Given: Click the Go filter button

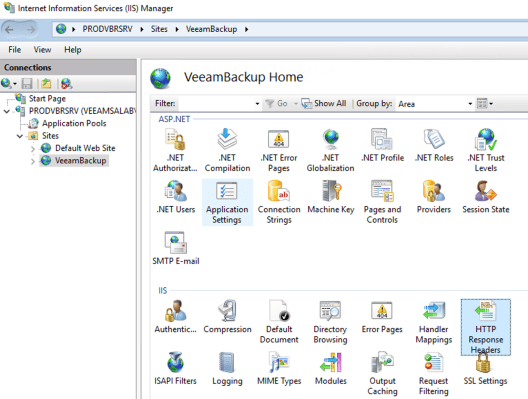Looking at the screenshot, I should [x=276, y=104].
